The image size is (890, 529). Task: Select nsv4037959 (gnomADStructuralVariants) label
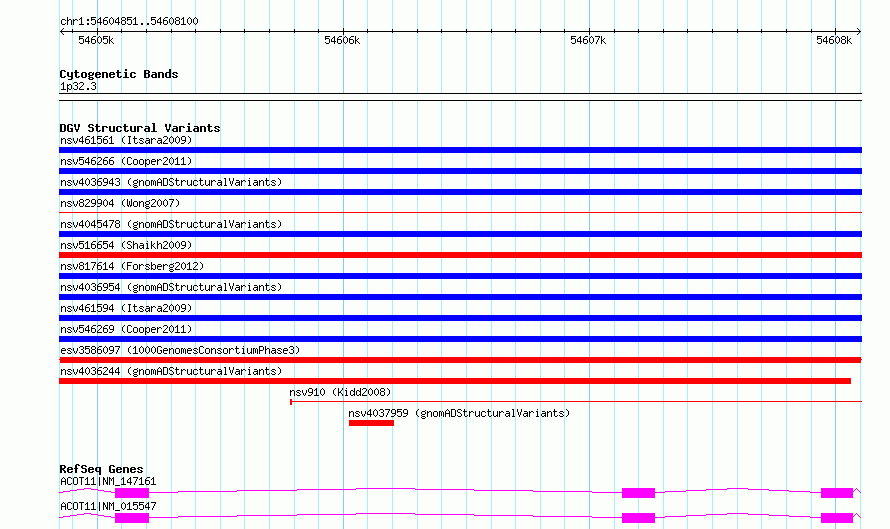click(x=459, y=413)
